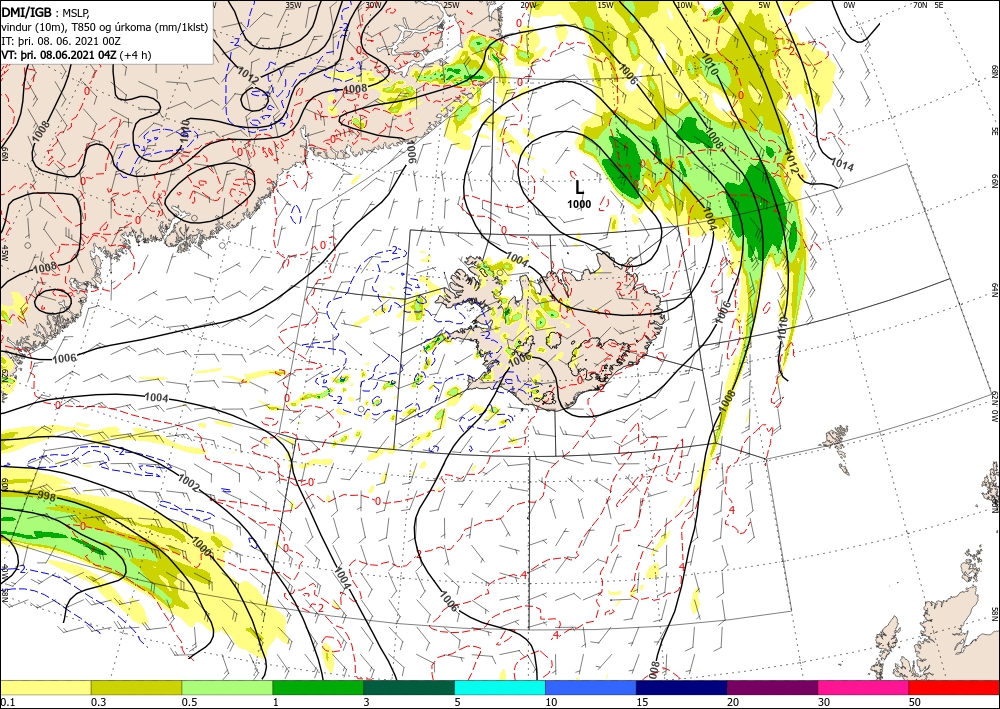Click the '5' legend scale value
This screenshot has height=709, width=1000.
pyautogui.click(x=458, y=702)
